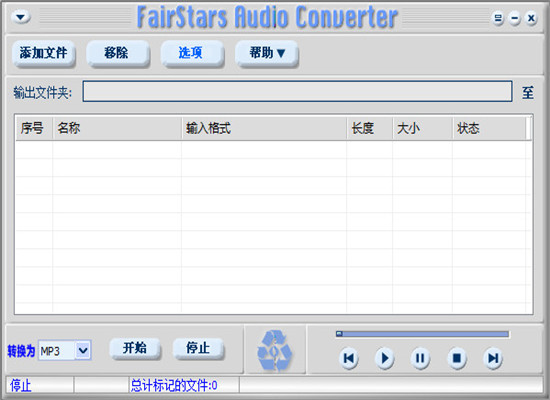Sort list by 输入格式 column header
Image resolution: width=550 pixels, height=400 pixels.
[264, 128]
